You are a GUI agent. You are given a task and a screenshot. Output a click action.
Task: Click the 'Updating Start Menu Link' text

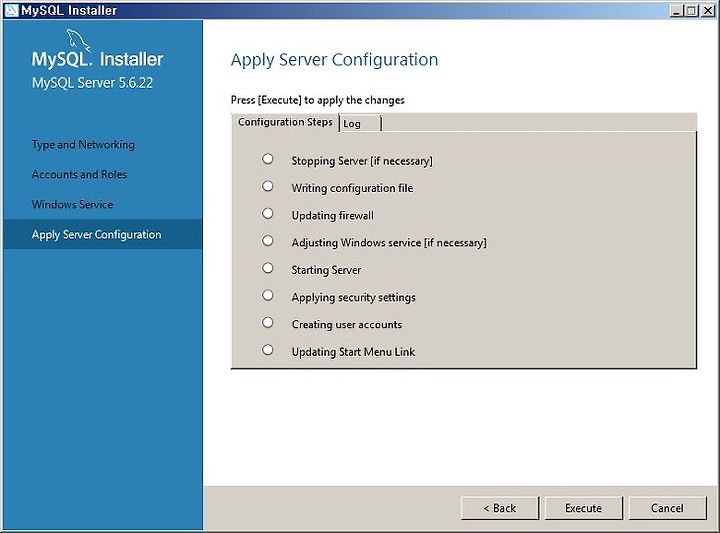pyautogui.click(x=353, y=352)
